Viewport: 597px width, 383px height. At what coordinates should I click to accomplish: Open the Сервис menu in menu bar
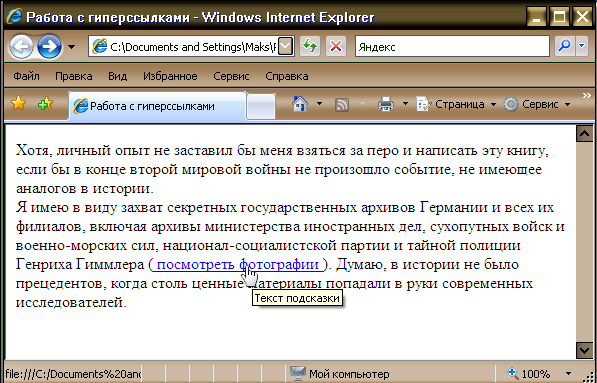(x=231, y=76)
